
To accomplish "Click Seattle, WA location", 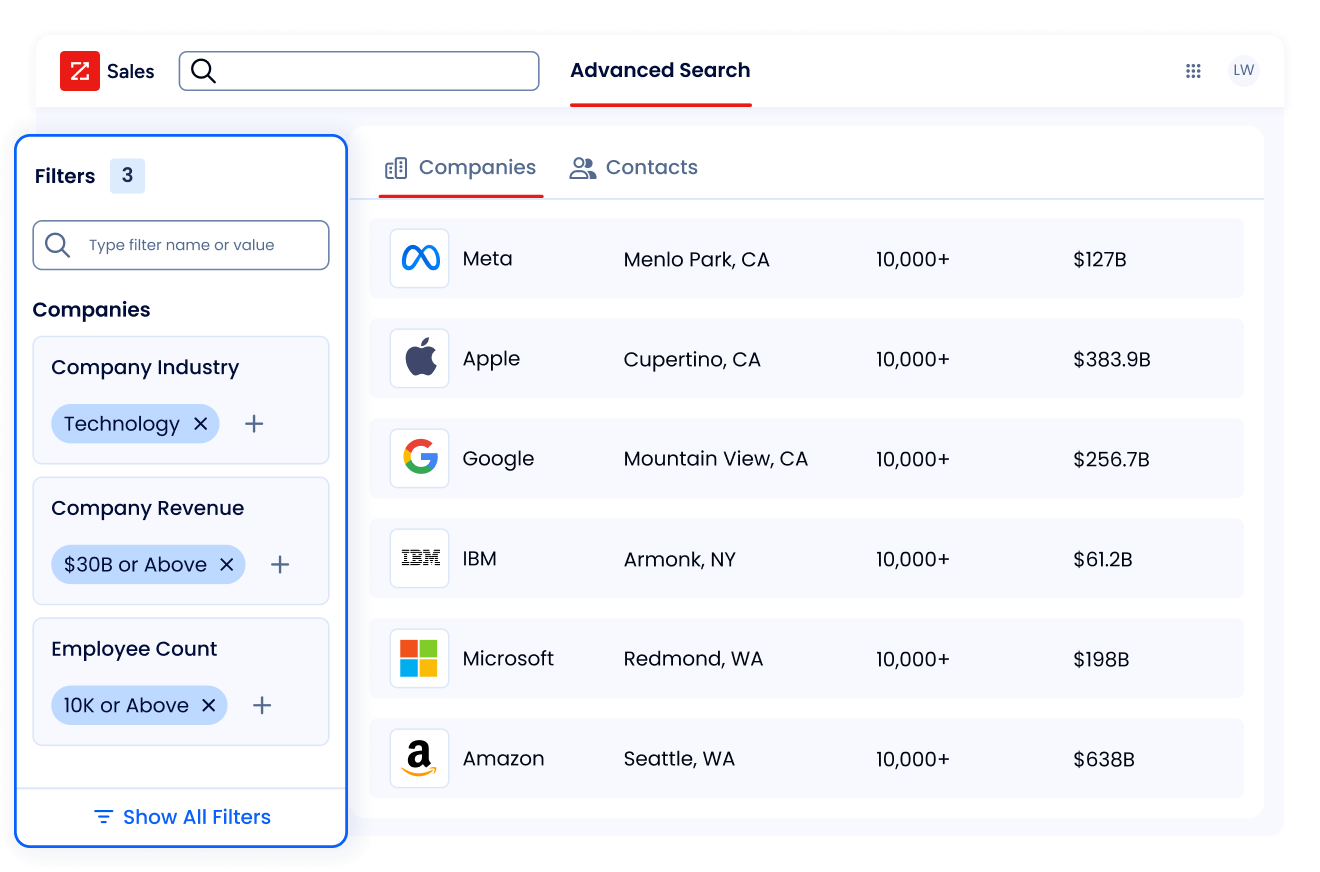I will coord(679,760).
